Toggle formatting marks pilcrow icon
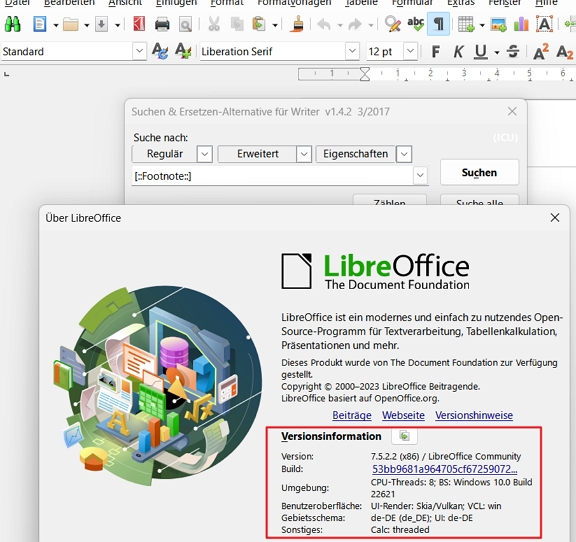Viewport: 576px width, 542px height. pos(438,25)
